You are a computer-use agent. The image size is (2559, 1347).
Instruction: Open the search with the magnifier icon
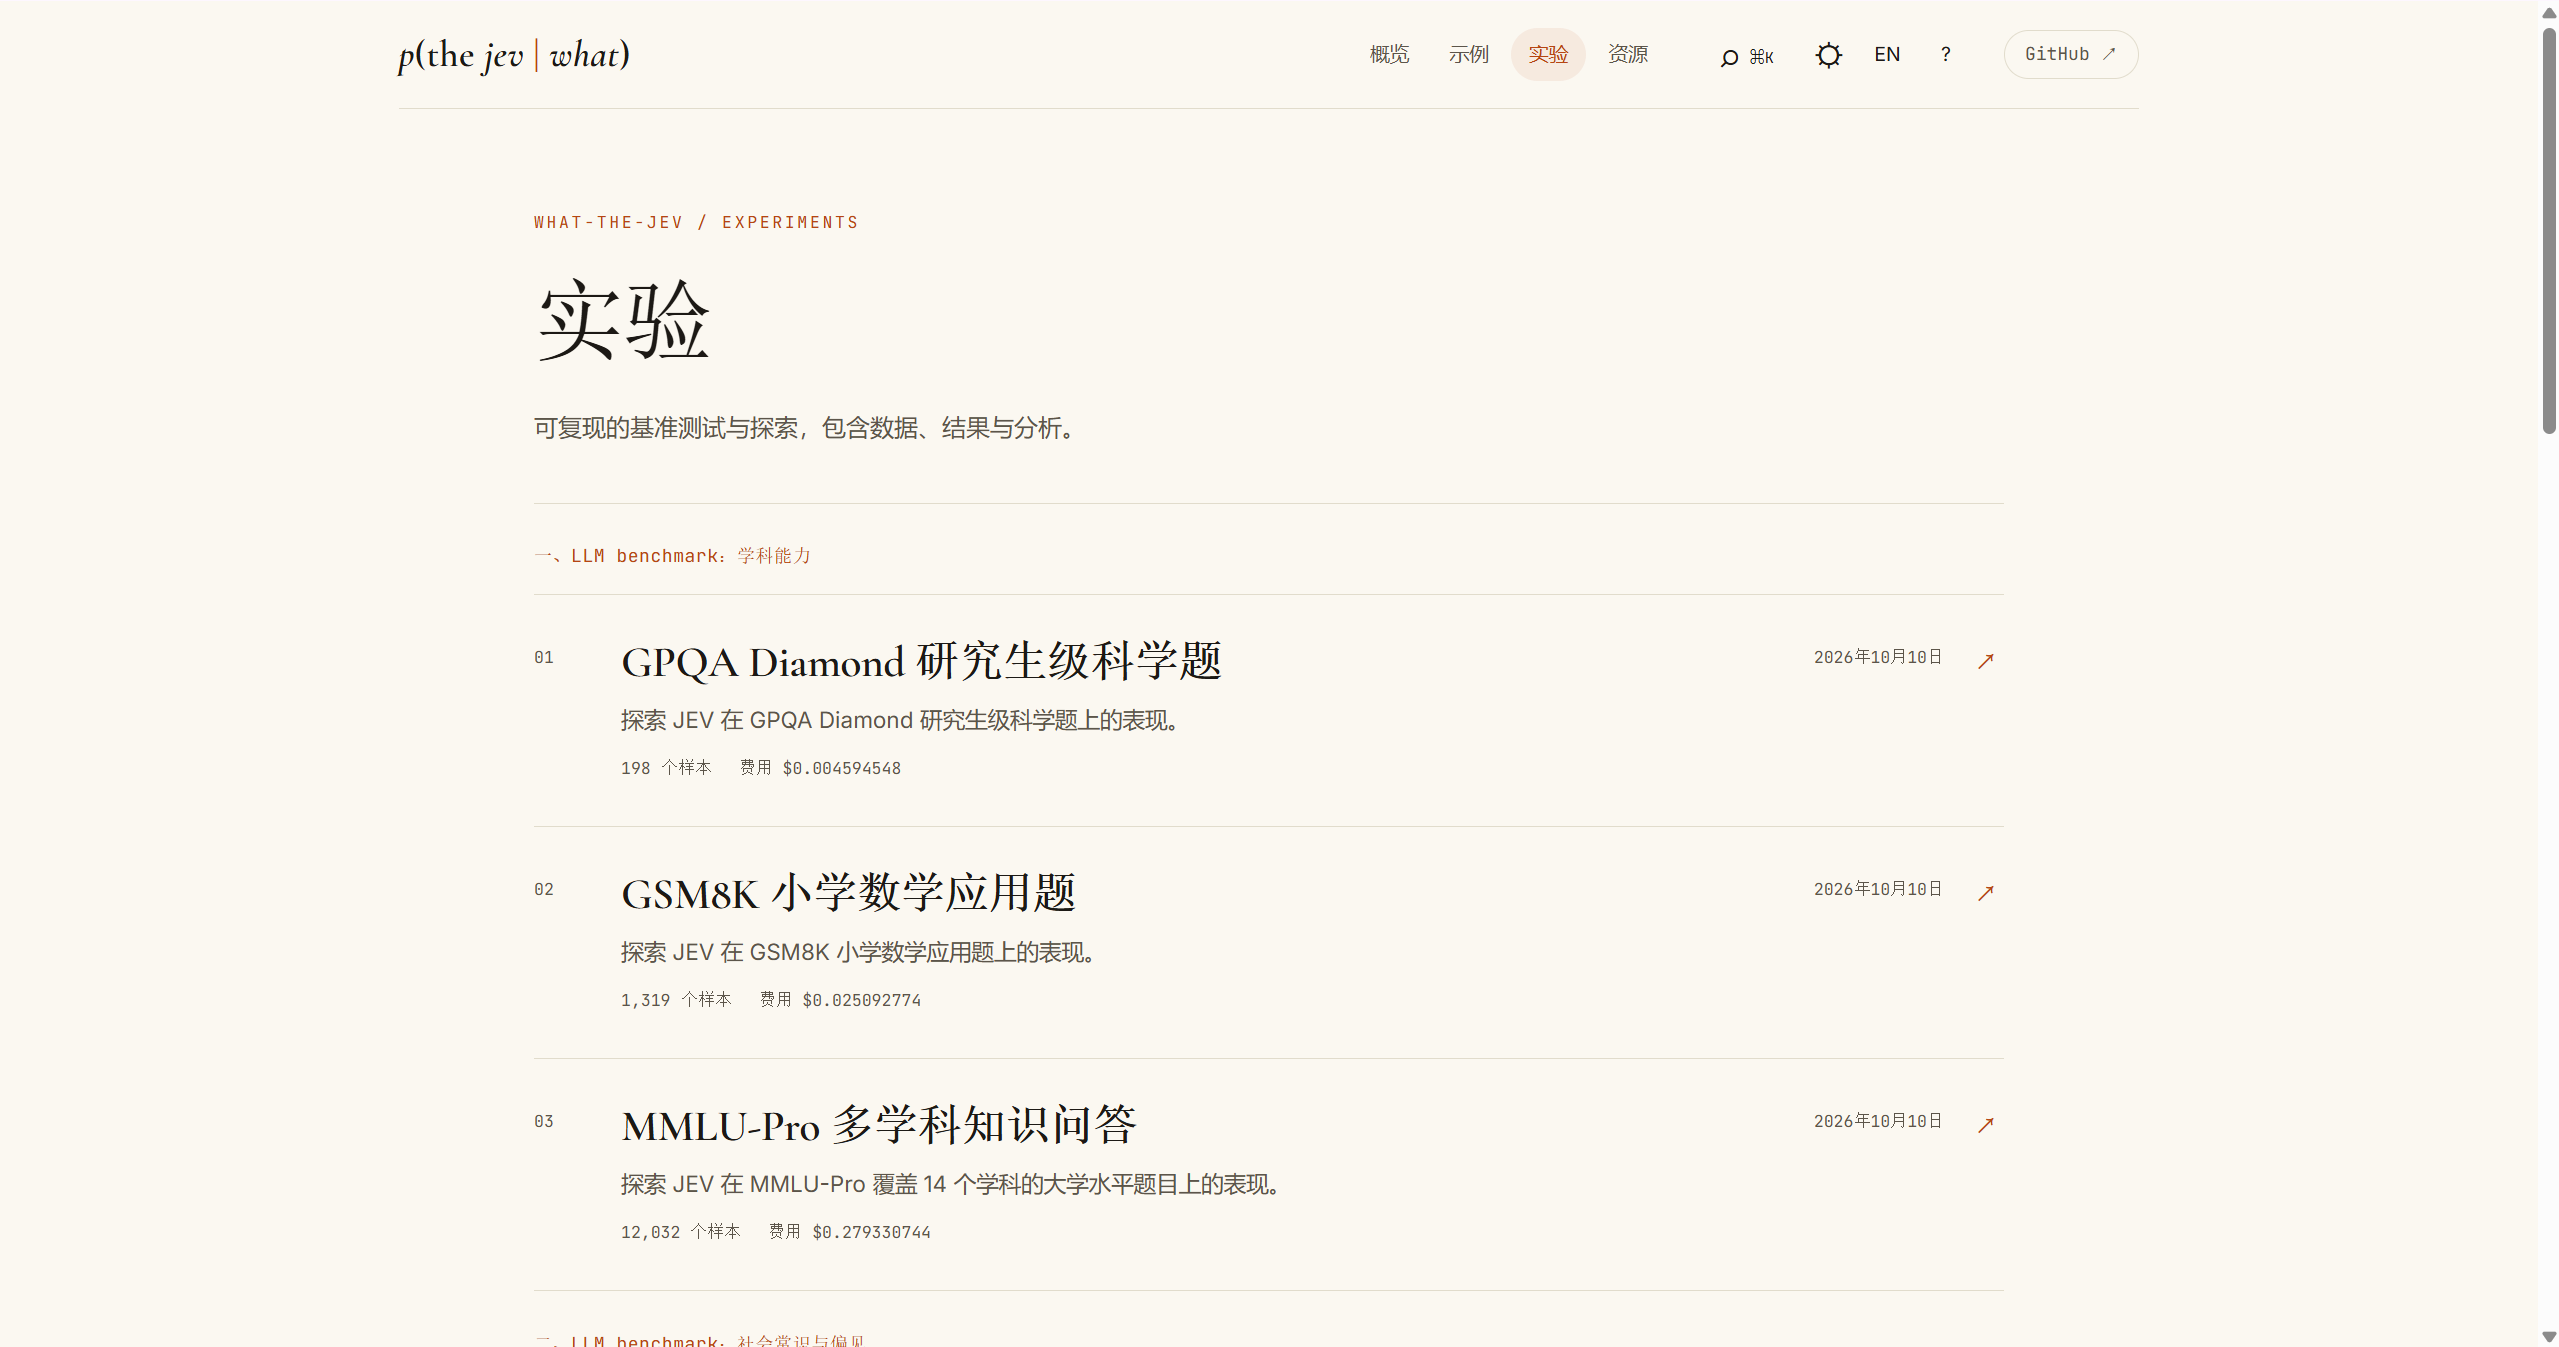click(1729, 58)
